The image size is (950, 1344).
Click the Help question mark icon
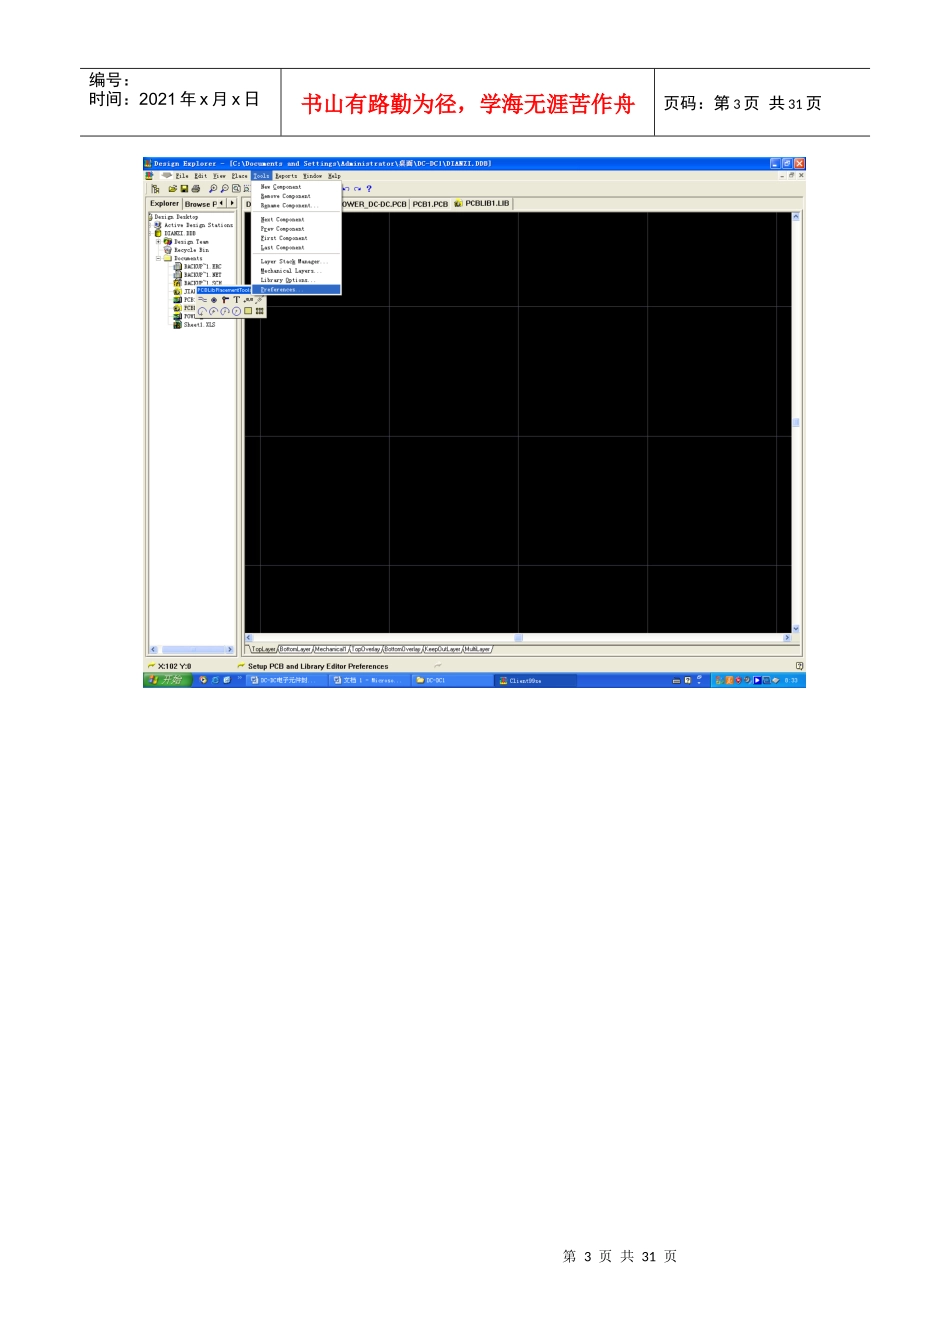tap(368, 188)
